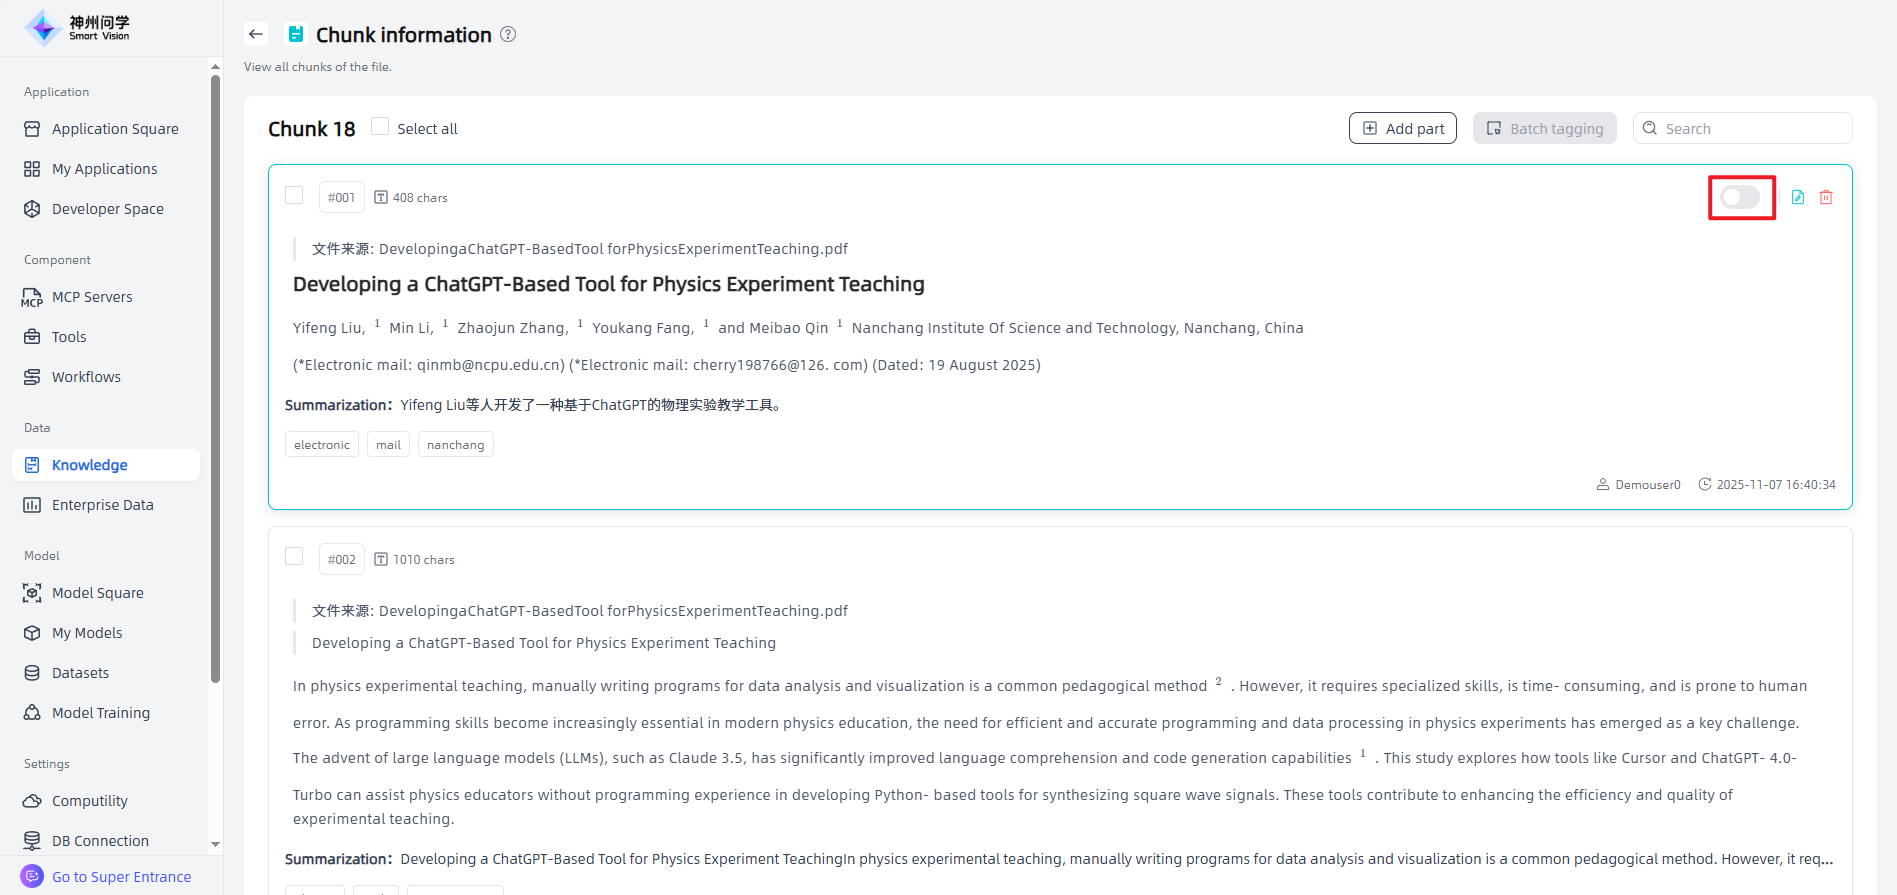Tick the checkbox for chunk #002
1897x895 pixels.
(x=294, y=557)
